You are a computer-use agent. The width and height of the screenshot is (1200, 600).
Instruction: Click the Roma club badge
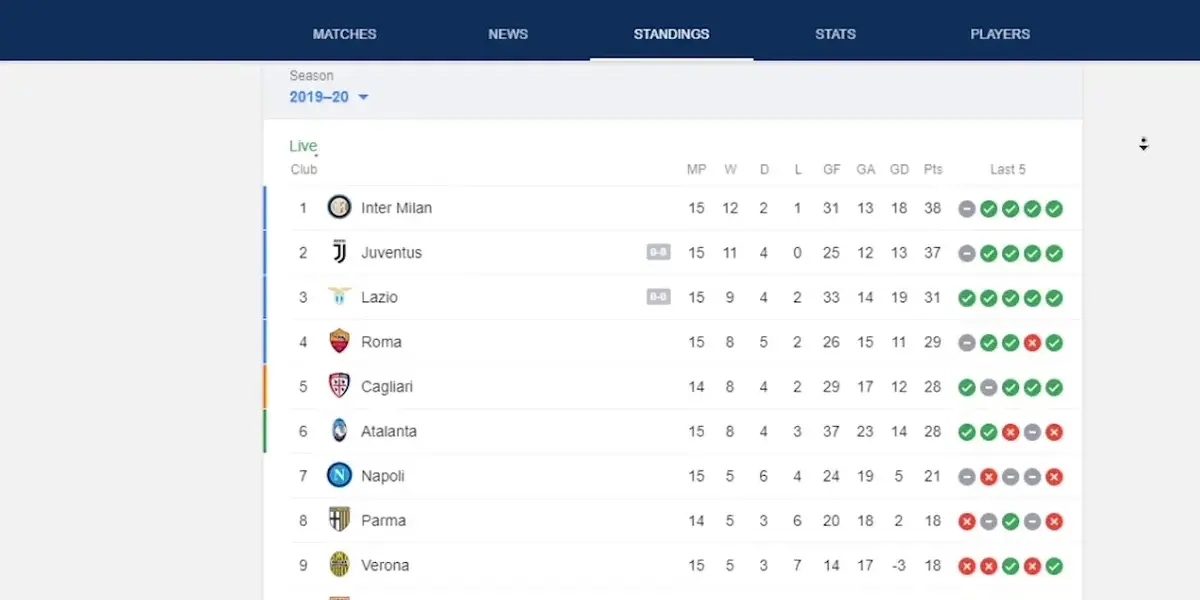click(339, 342)
